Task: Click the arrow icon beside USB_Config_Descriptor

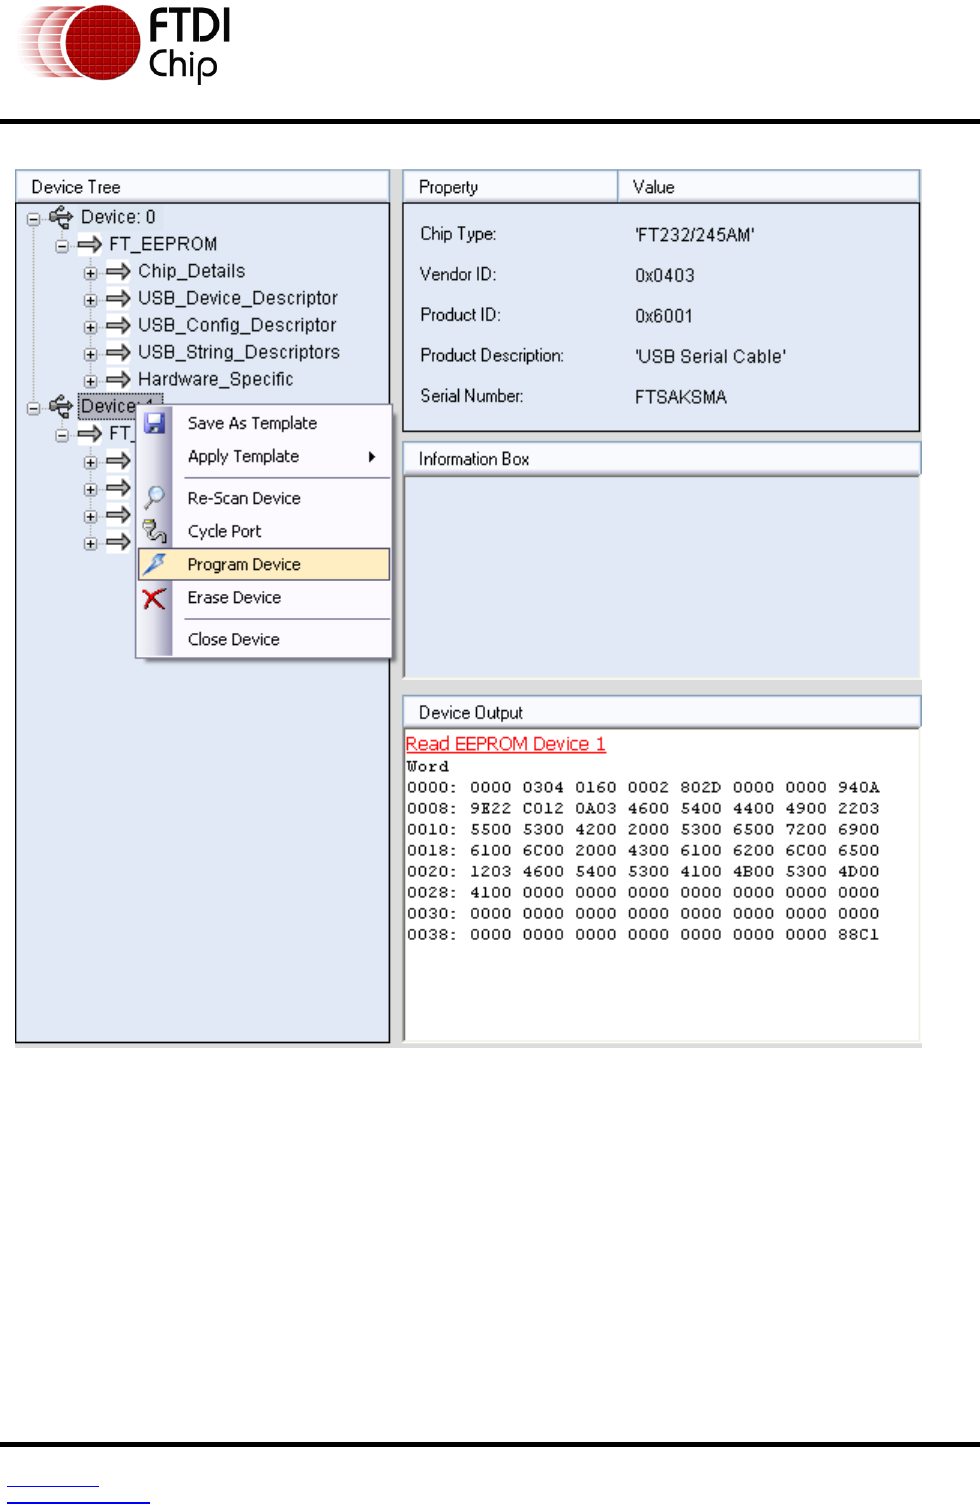Action: (119, 325)
